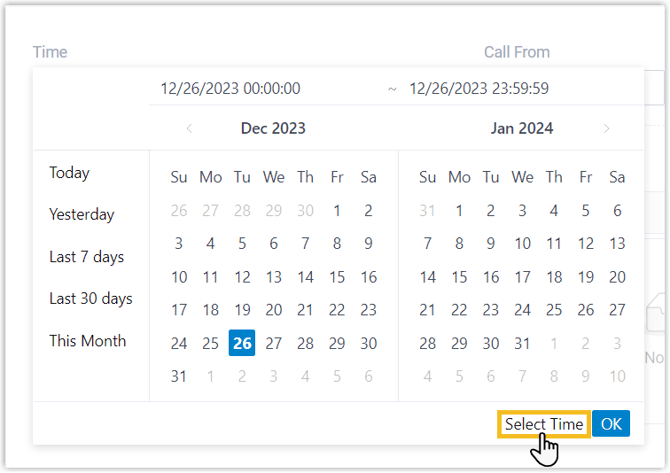Pick the Last 30 days range
This screenshot has width=670, height=473.
(91, 299)
